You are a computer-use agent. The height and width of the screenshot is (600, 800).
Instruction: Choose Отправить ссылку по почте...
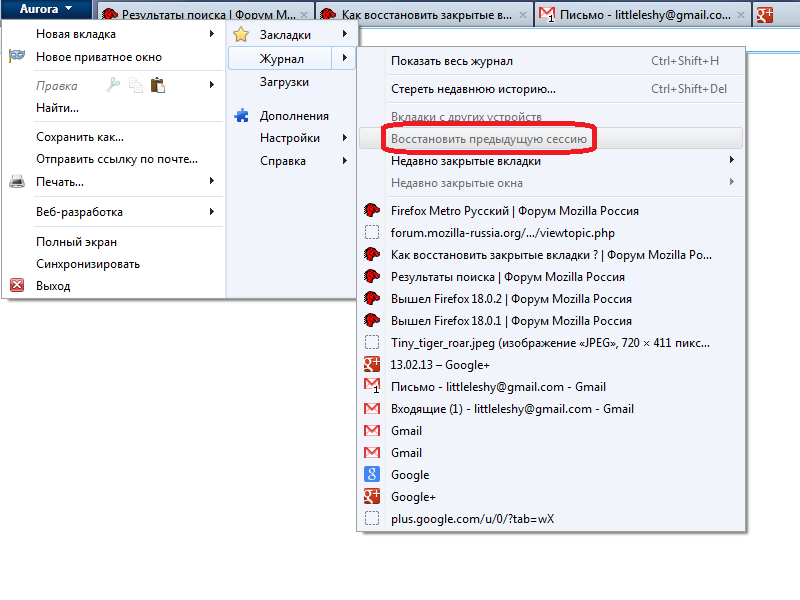tap(117, 159)
